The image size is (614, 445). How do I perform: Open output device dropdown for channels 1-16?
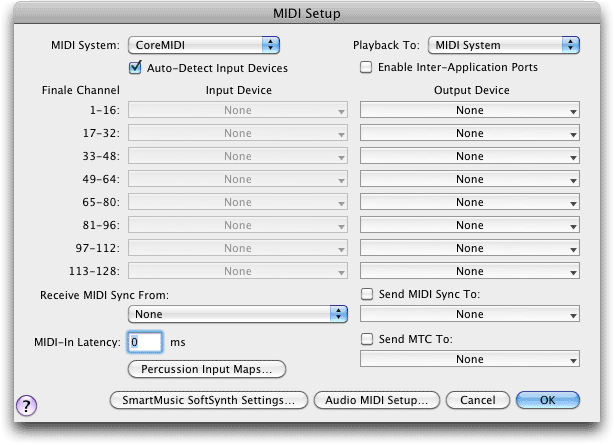[470, 110]
